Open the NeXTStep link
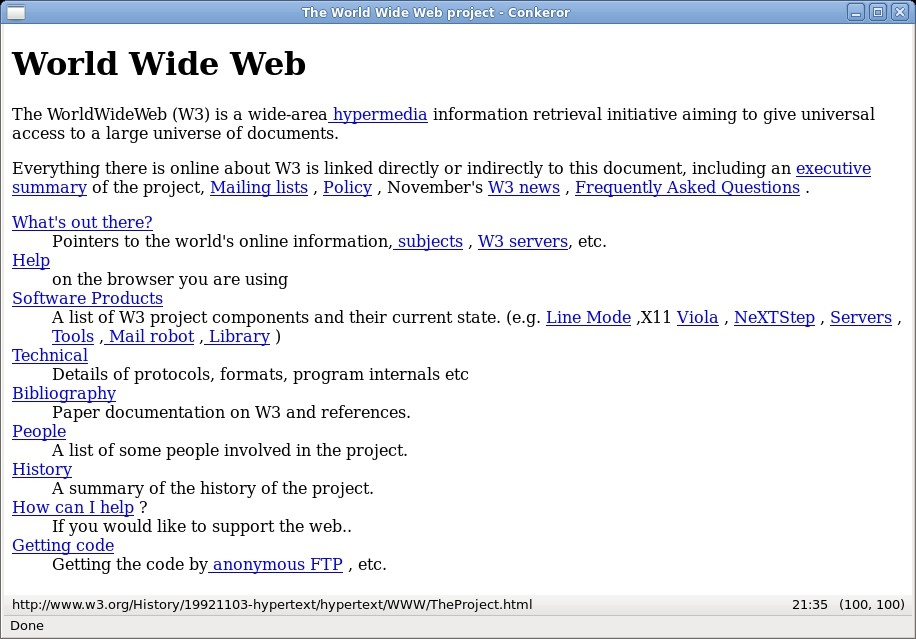Image resolution: width=916 pixels, height=639 pixels. click(x=774, y=318)
